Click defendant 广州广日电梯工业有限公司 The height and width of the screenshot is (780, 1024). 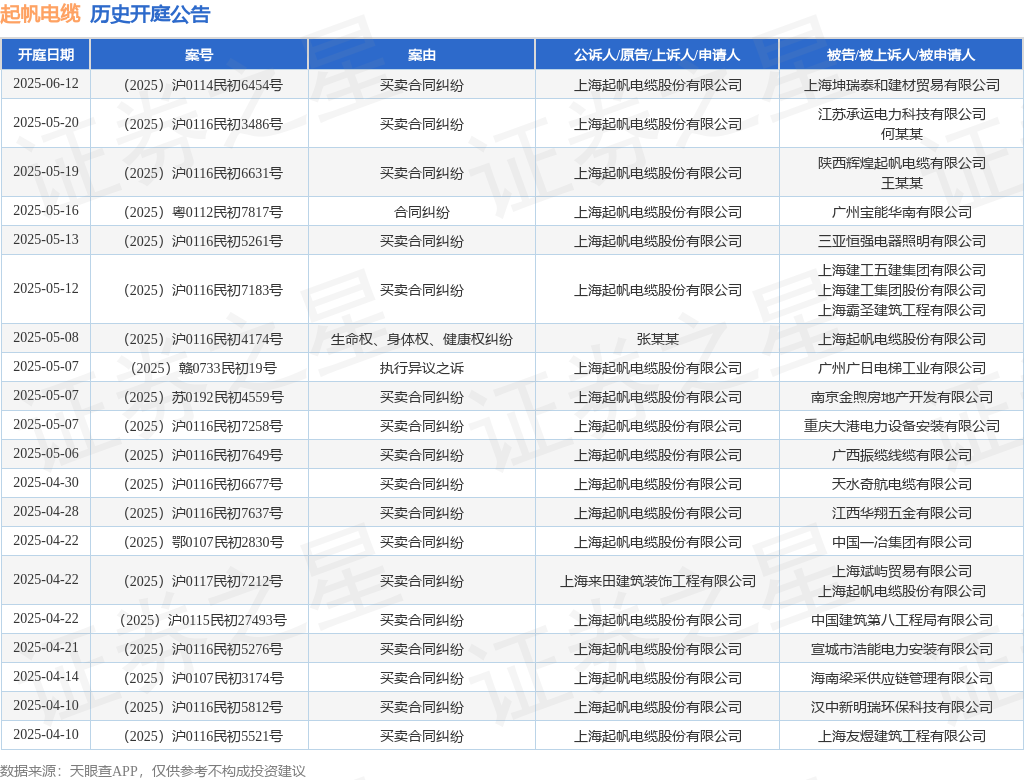[x=901, y=368]
